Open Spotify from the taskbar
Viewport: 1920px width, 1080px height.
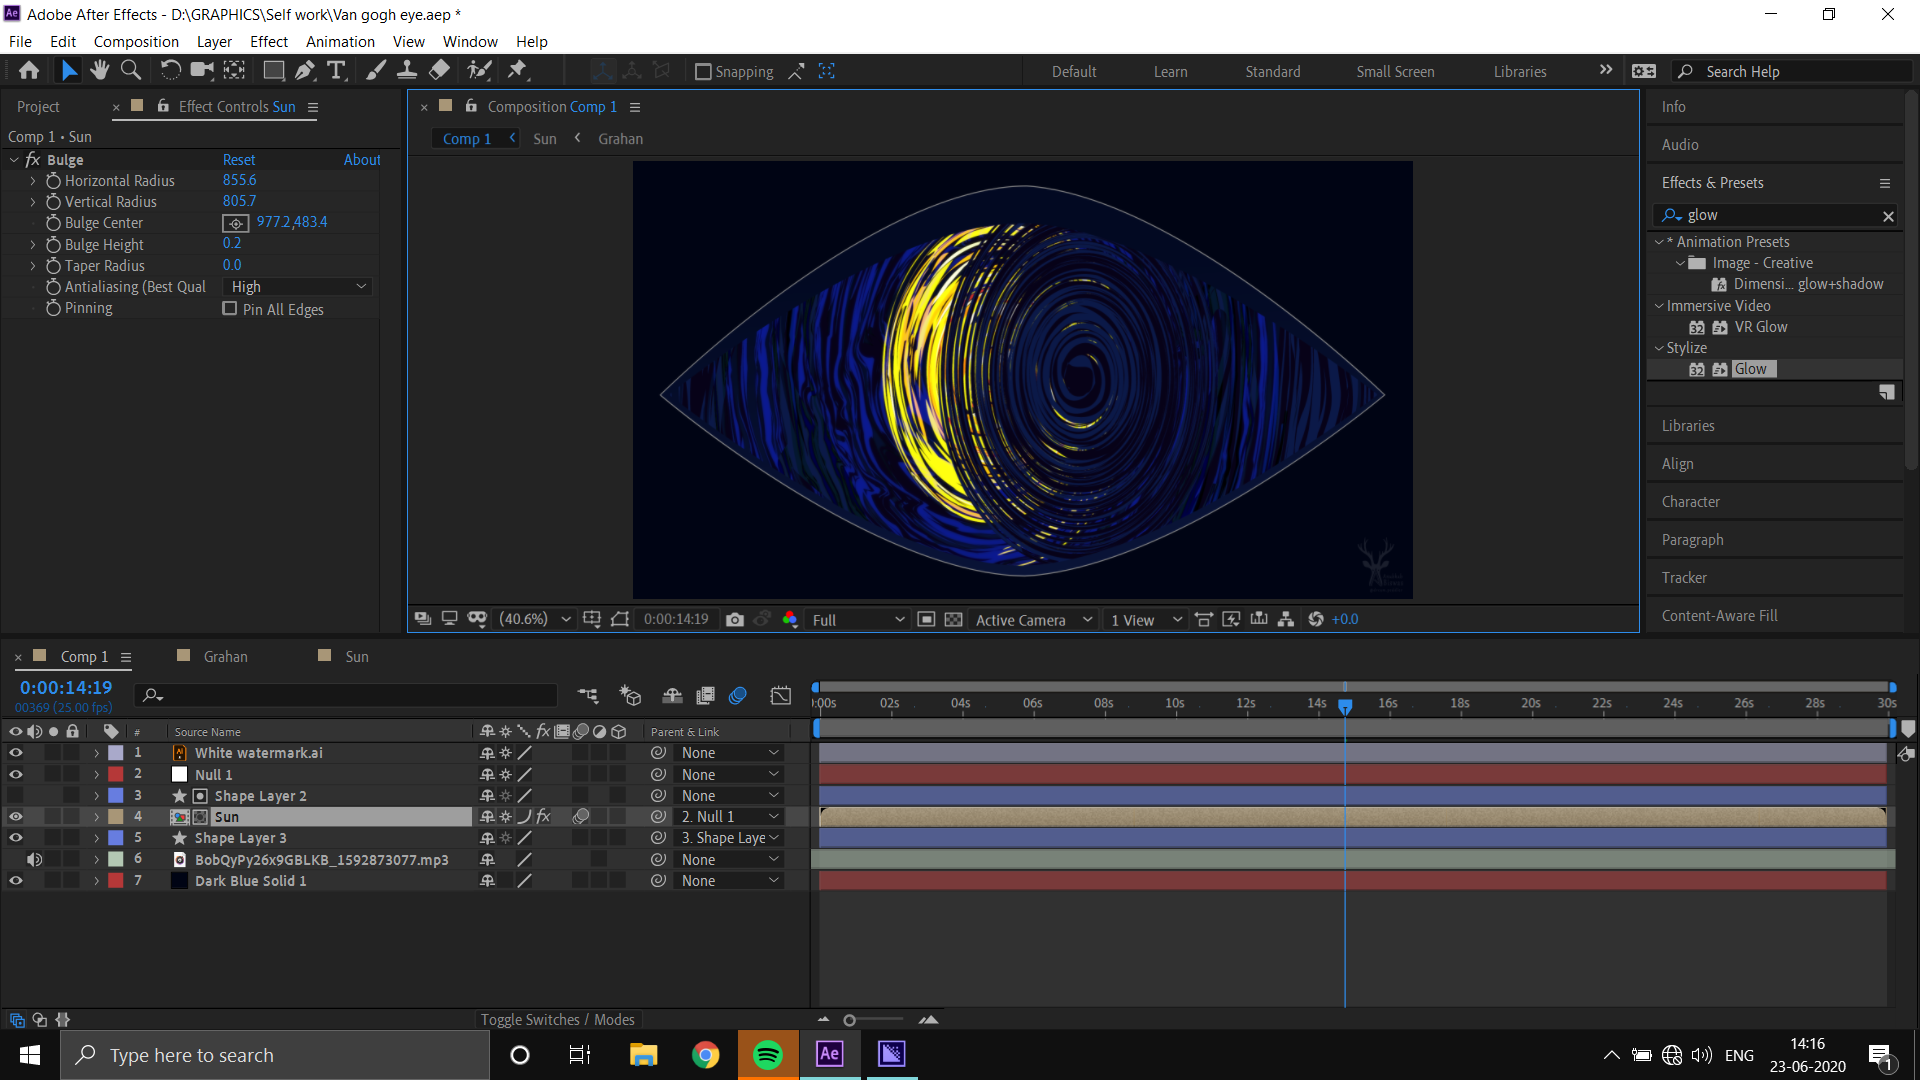pos(767,1054)
